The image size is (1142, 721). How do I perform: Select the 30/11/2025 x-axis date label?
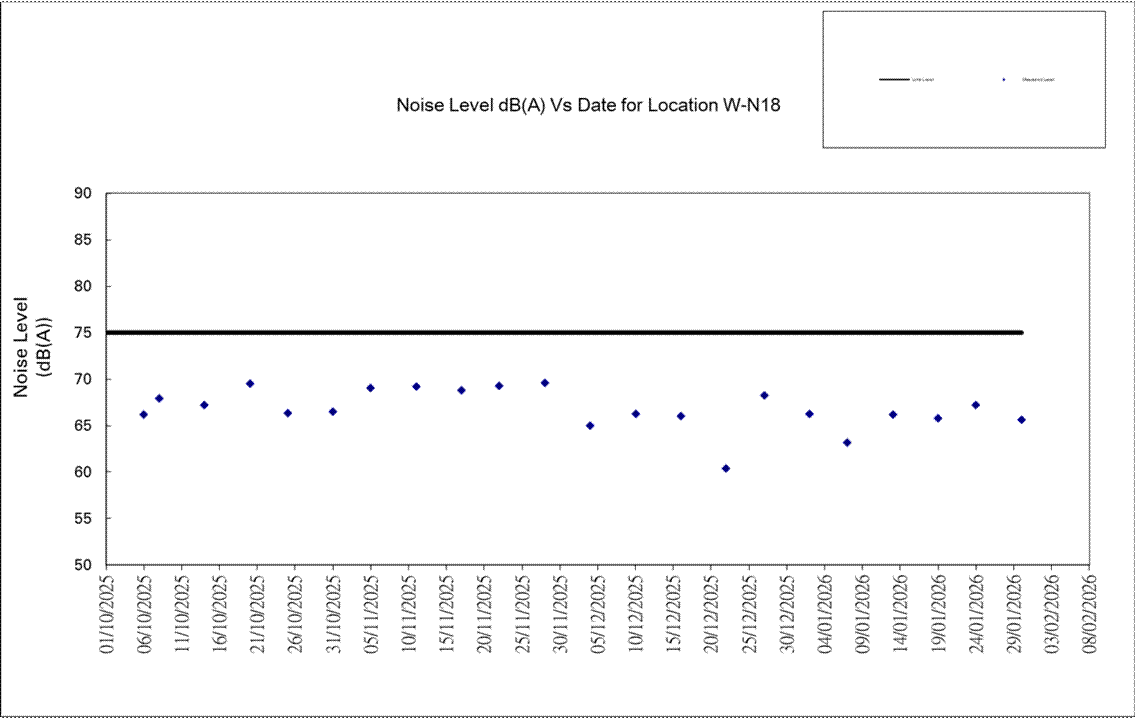click(x=560, y=612)
